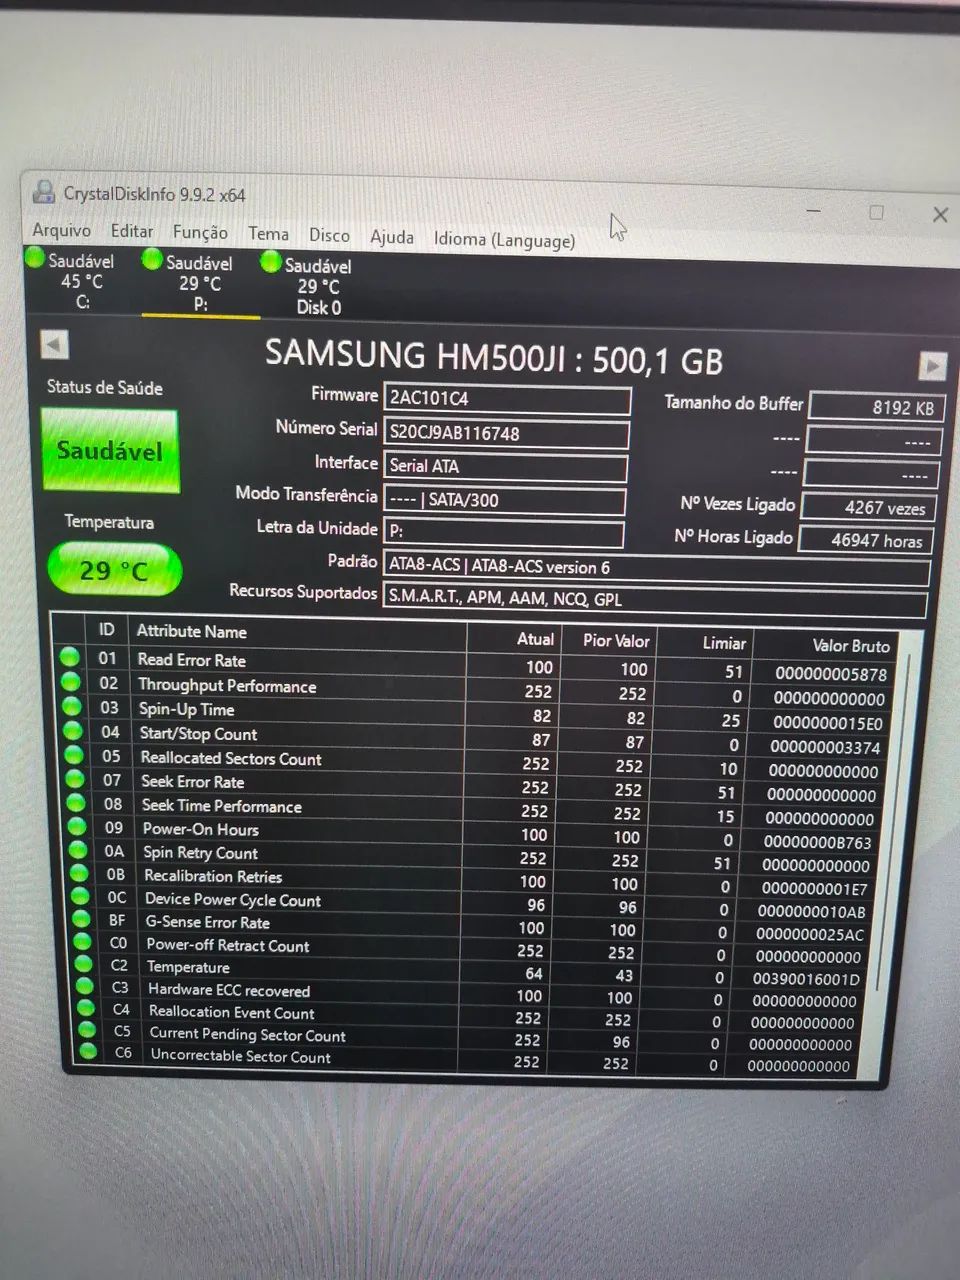Click the status dot for Reallocation Event Count
960x1280 pixels.
click(86, 1008)
